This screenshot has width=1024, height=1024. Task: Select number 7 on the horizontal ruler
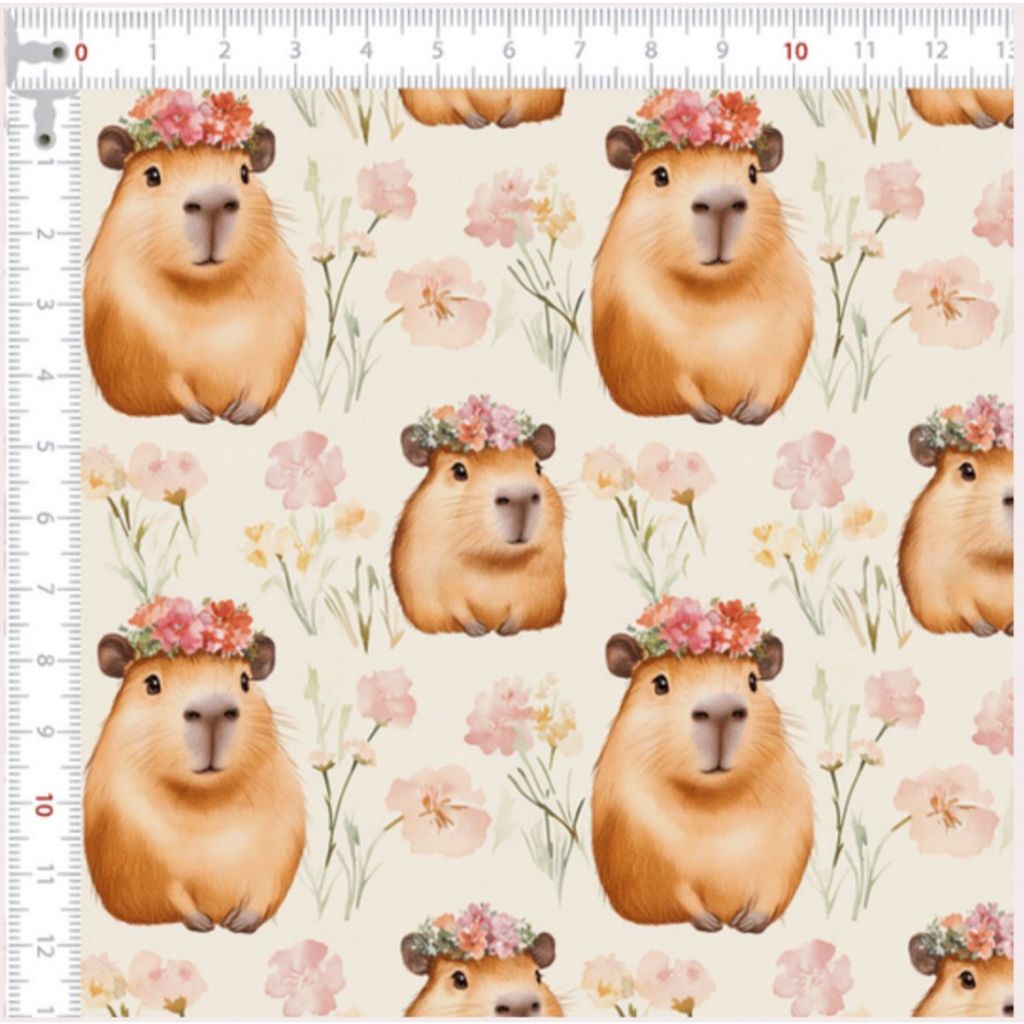pos(579,51)
